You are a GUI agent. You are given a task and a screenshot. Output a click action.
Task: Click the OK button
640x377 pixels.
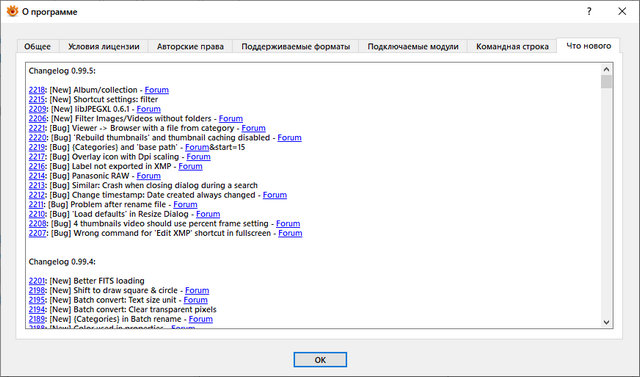coord(320,360)
